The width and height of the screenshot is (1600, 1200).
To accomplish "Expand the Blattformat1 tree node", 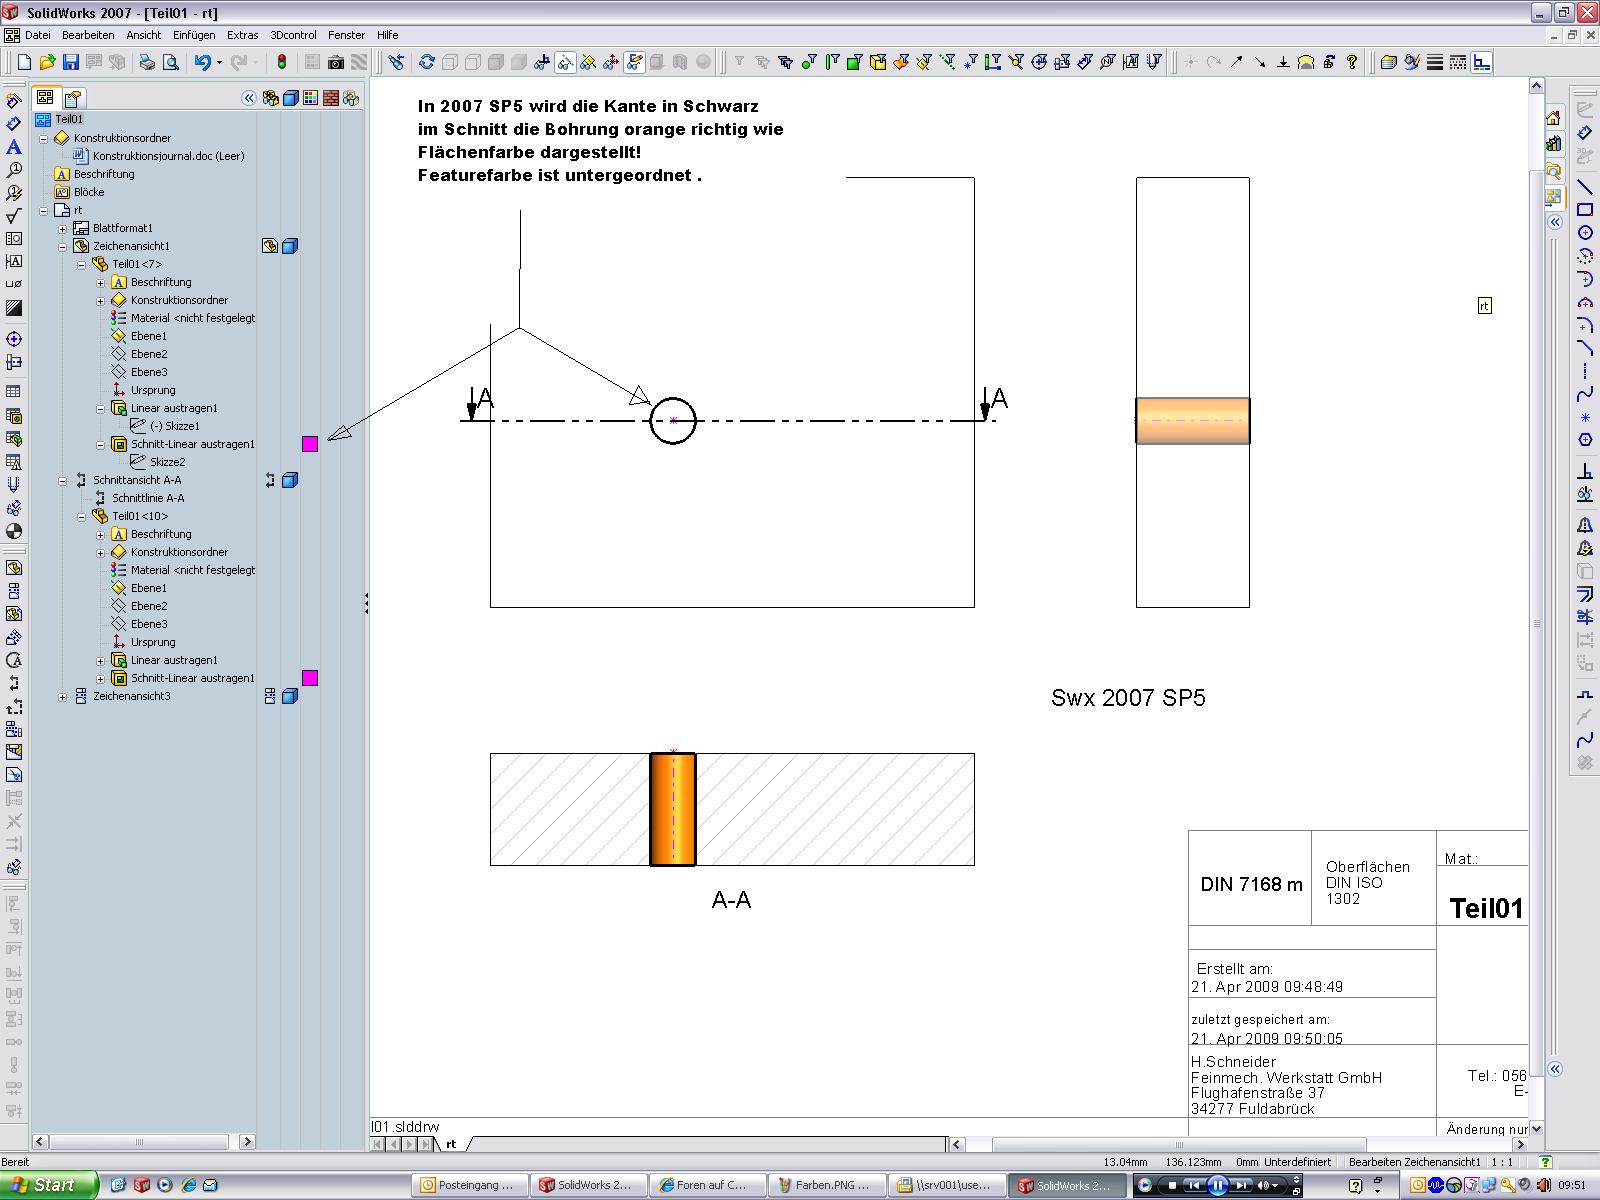I will [x=62, y=228].
